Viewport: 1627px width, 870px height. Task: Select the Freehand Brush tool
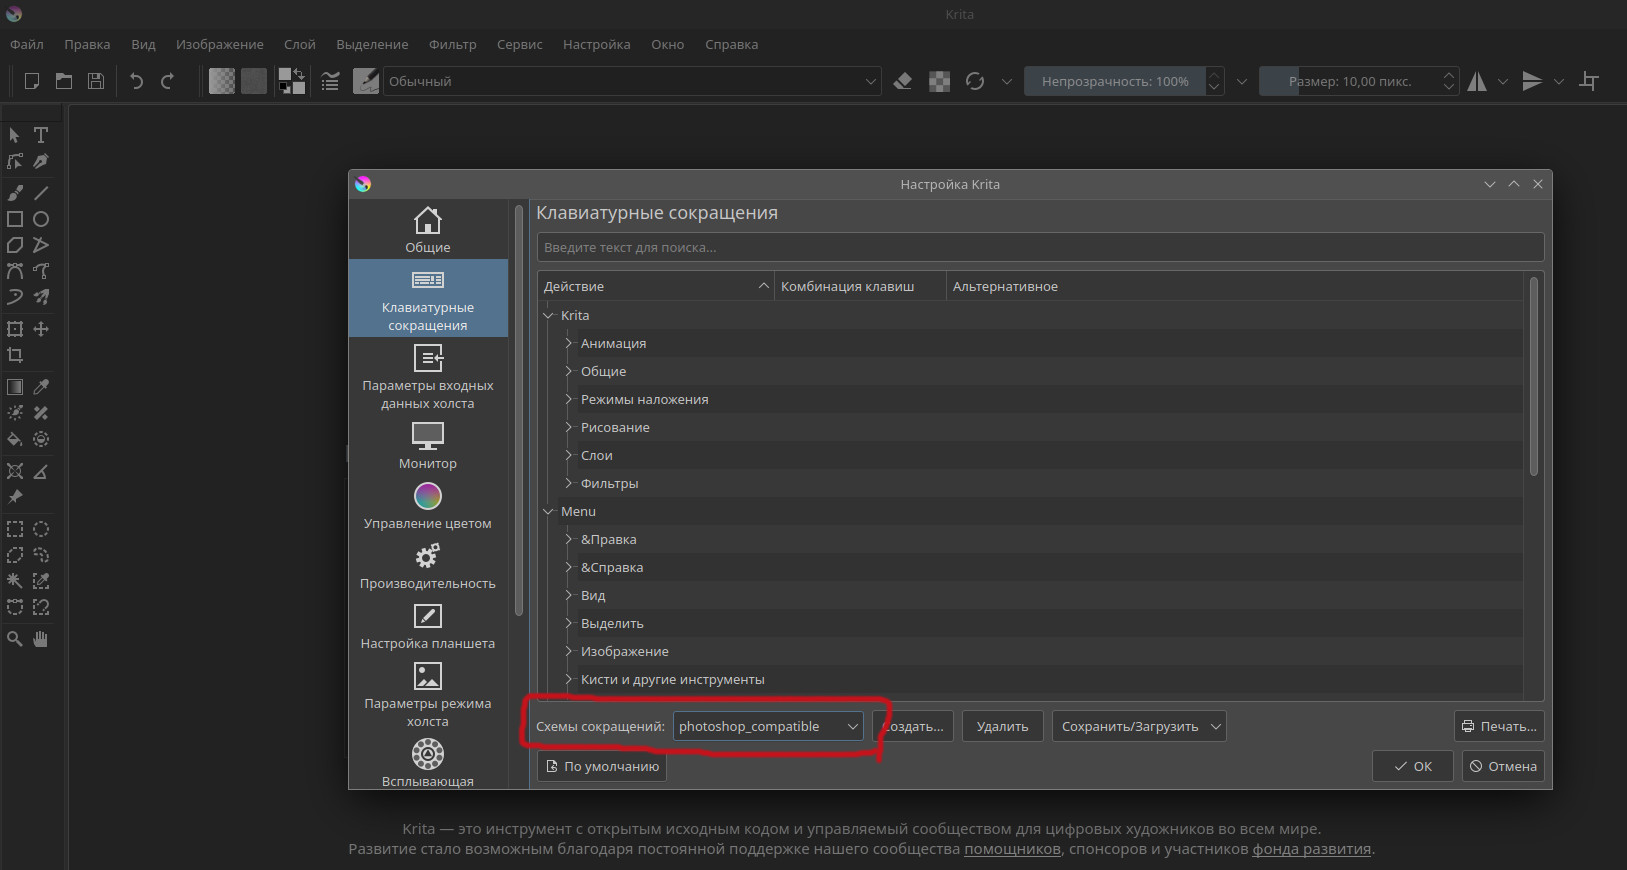(x=15, y=193)
